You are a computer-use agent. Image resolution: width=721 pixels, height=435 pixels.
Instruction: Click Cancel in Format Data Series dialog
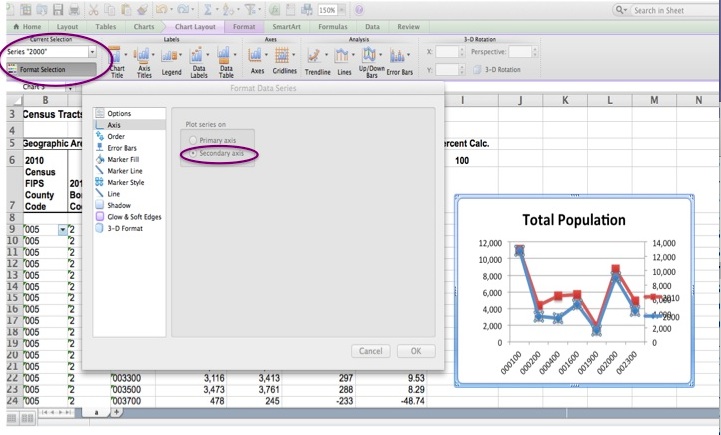371,351
